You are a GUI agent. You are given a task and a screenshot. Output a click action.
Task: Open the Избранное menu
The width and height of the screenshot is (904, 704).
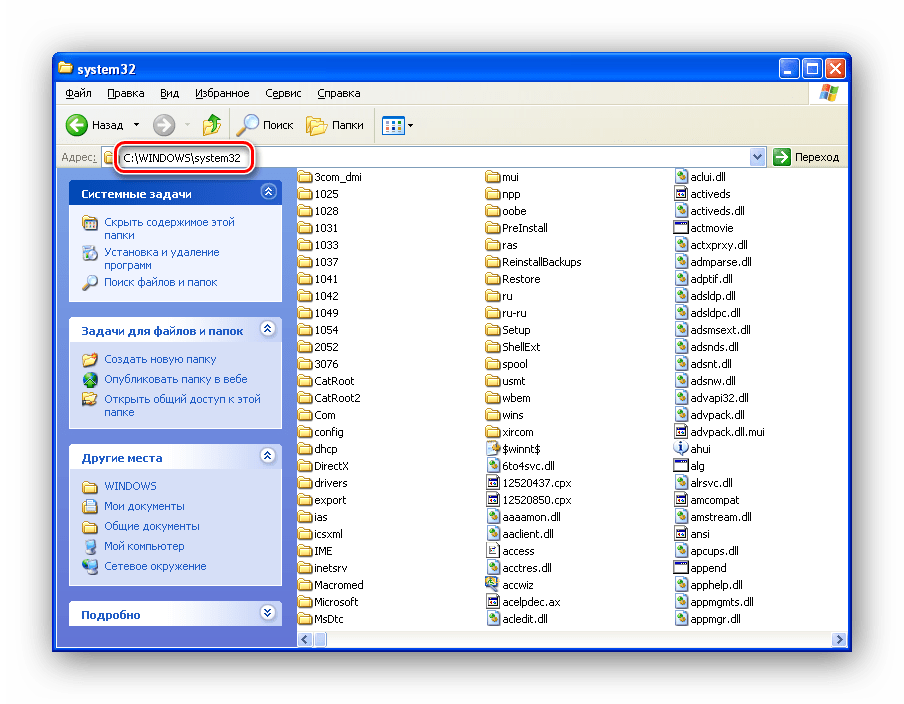[221, 93]
